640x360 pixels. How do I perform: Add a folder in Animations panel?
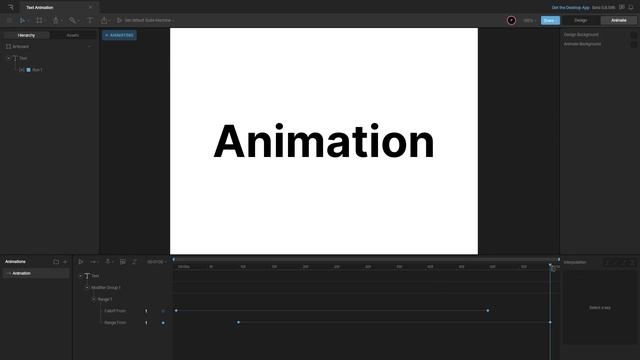[x=56, y=262]
